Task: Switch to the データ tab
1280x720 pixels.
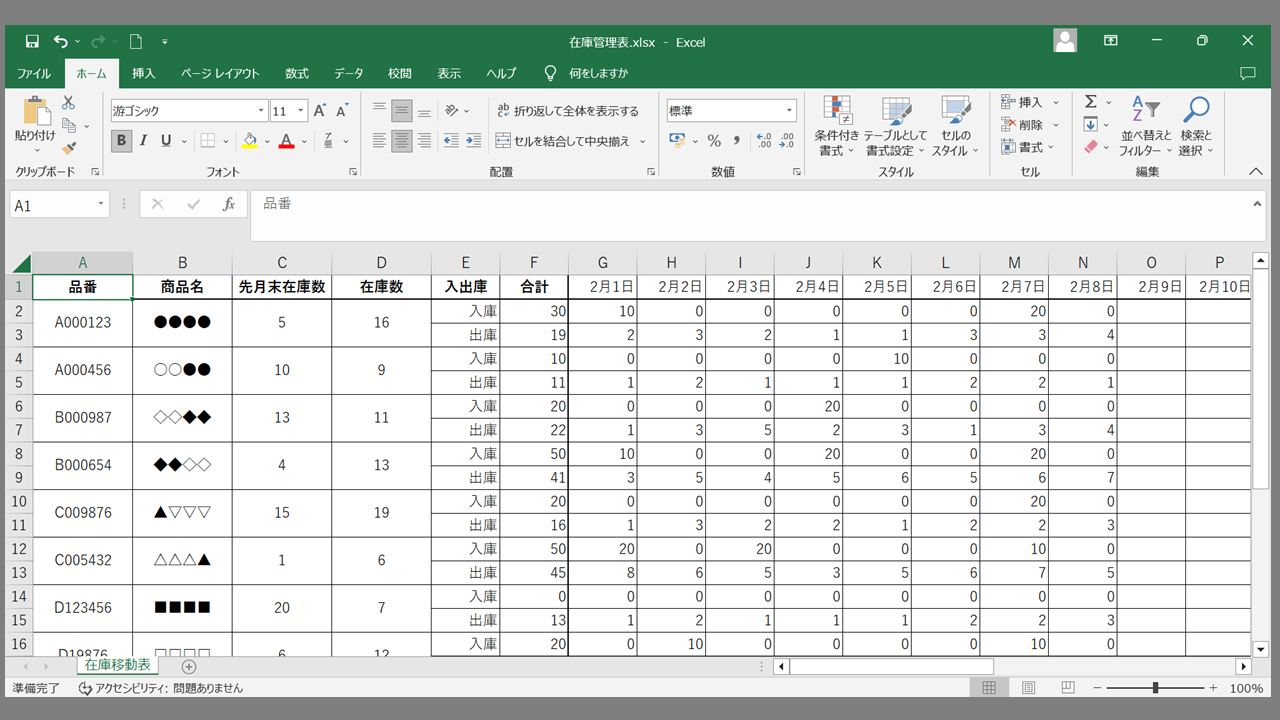Action: click(349, 73)
